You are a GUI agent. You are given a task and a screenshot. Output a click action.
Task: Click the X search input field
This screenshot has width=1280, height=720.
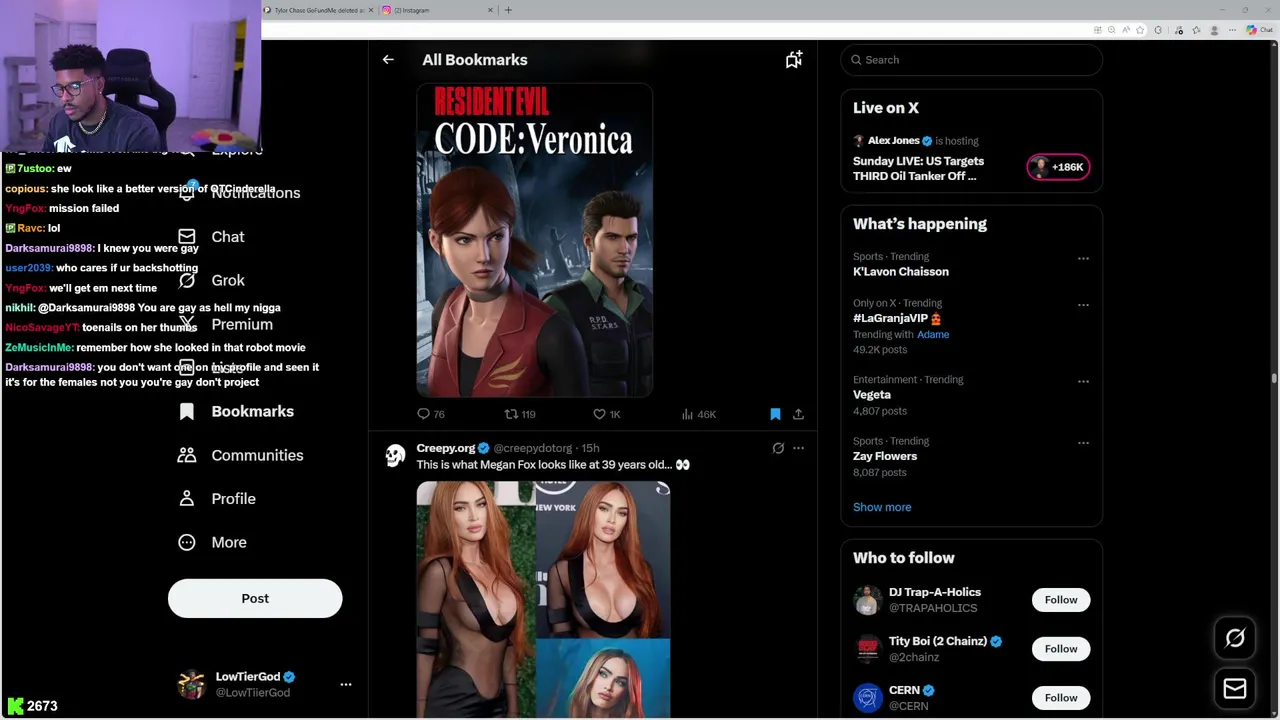[971, 60]
